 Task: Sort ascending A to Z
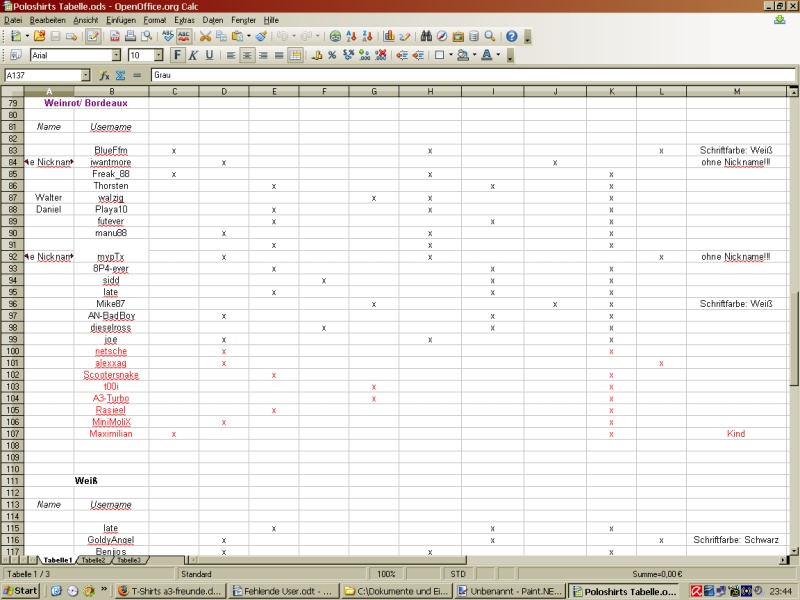(351, 36)
